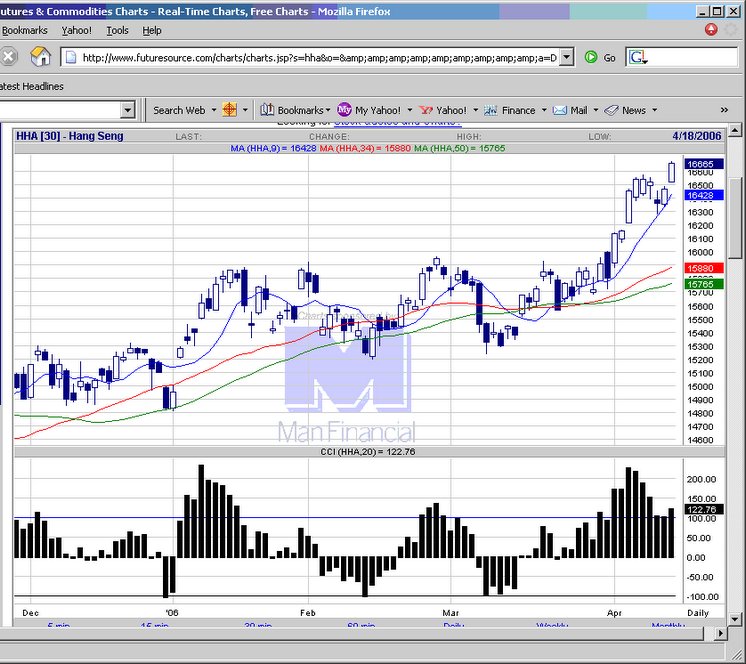This screenshot has width=746, height=664.
Task: Click the red update notification icon
Action: (x=711, y=29)
